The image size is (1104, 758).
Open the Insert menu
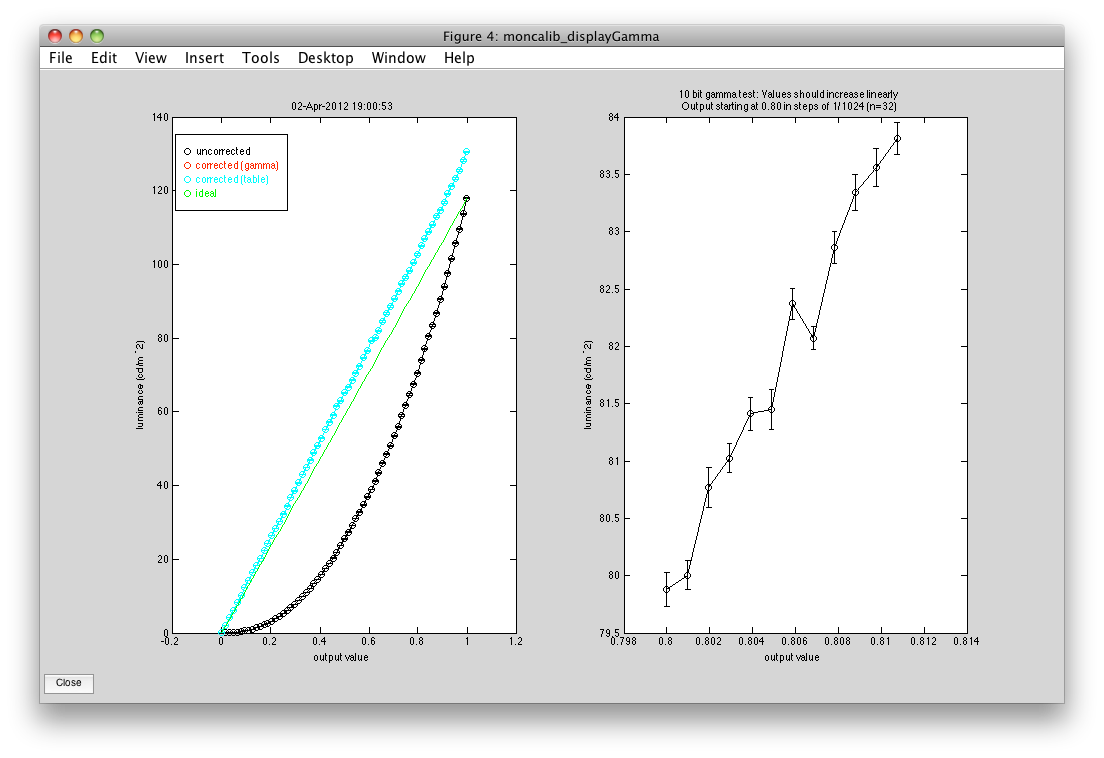tap(204, 58)
